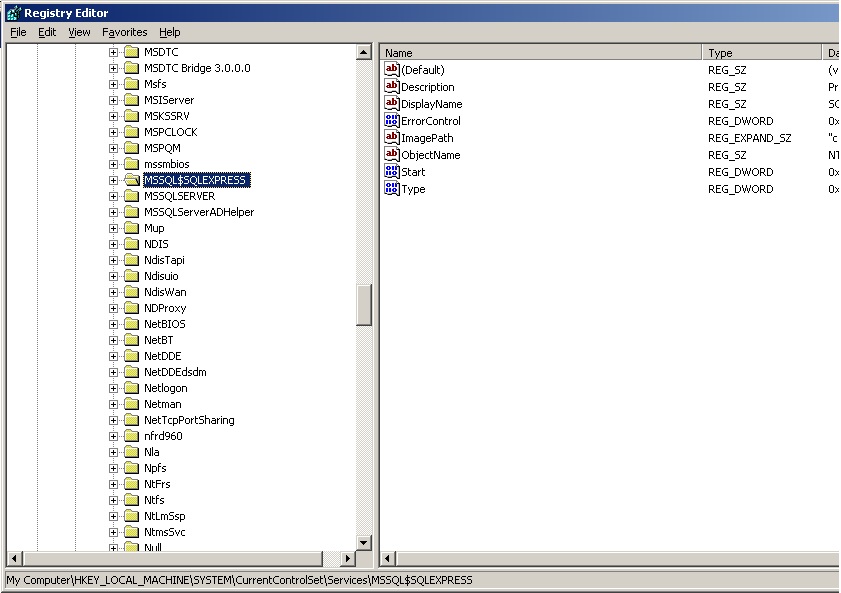841x593 pixels.
Task: Click the MSSQLSERVER folder icon
Action: 131,196
